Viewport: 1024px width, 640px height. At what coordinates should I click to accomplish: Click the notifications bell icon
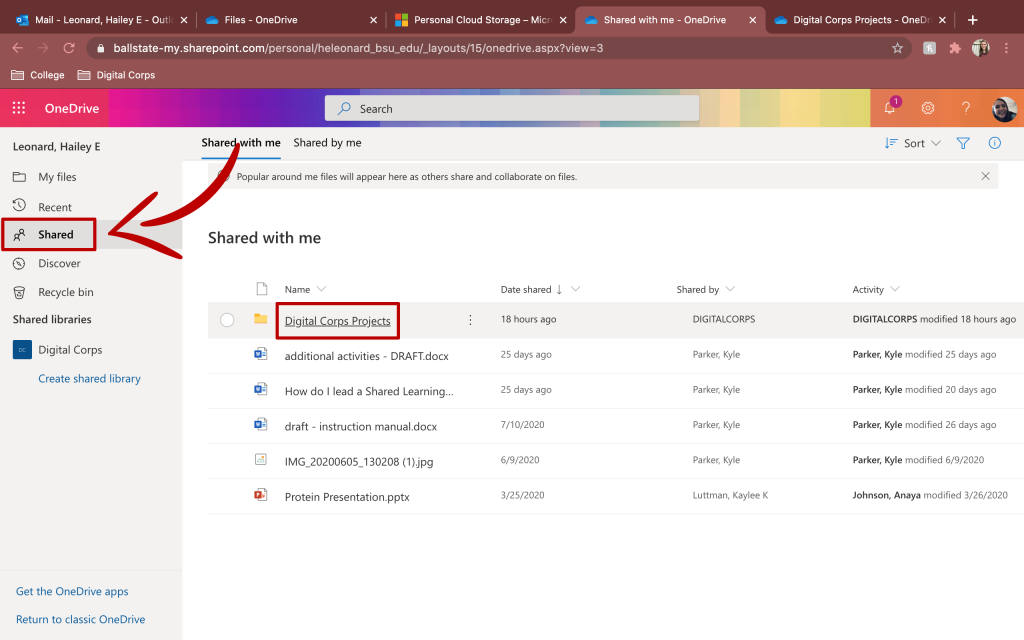[889, 108]
